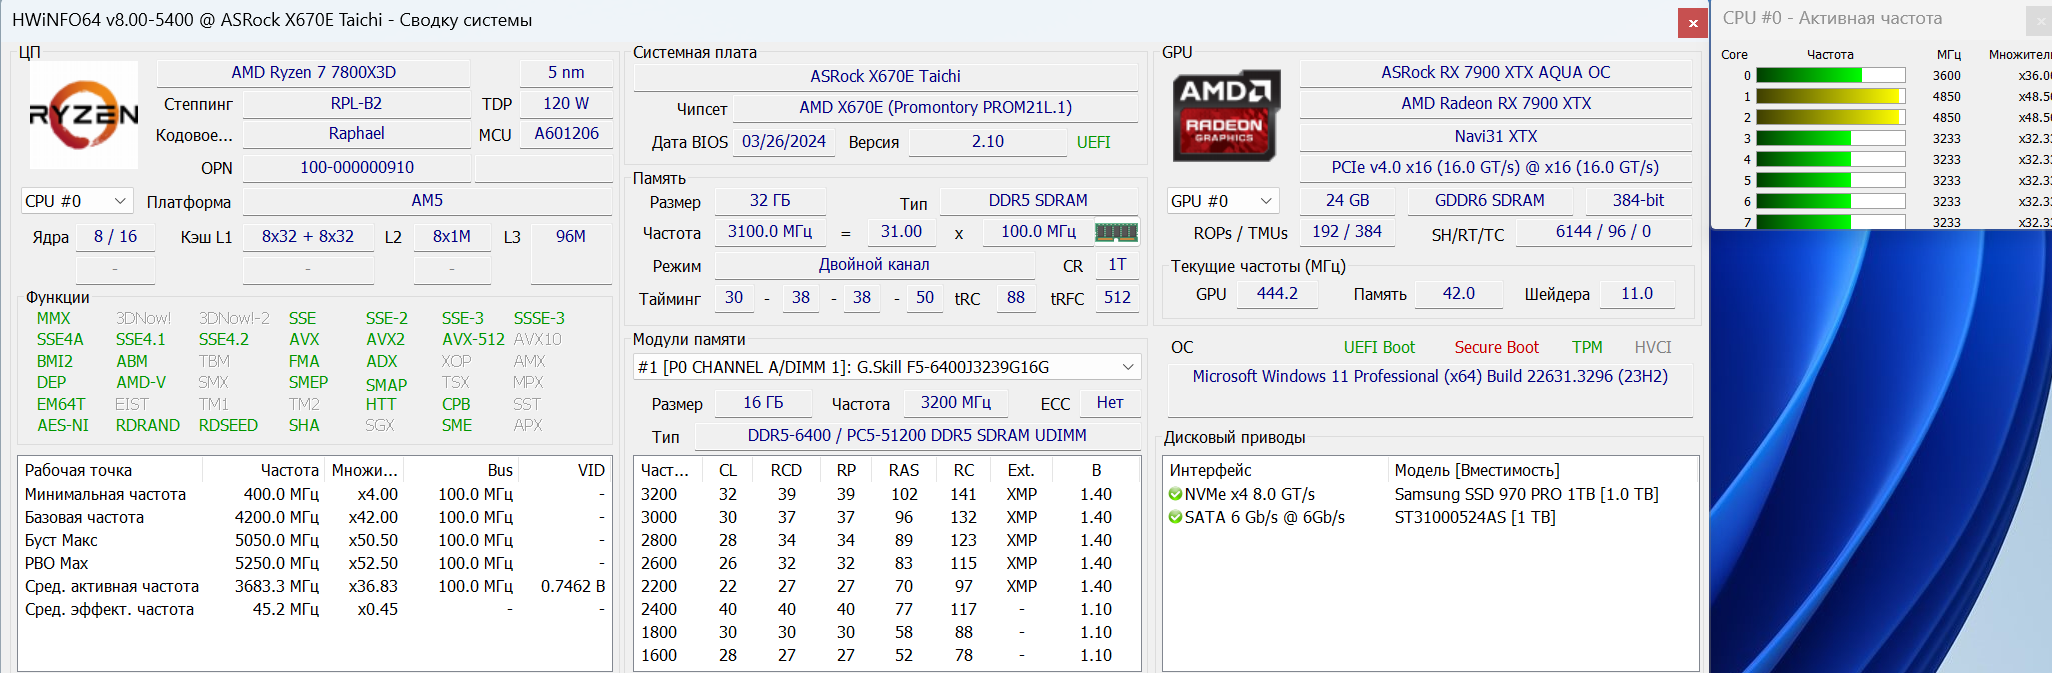Viewport: 2052px width, 673px height.
Task: Select the Буст Макс operating point row
Action: pos(314,540)
